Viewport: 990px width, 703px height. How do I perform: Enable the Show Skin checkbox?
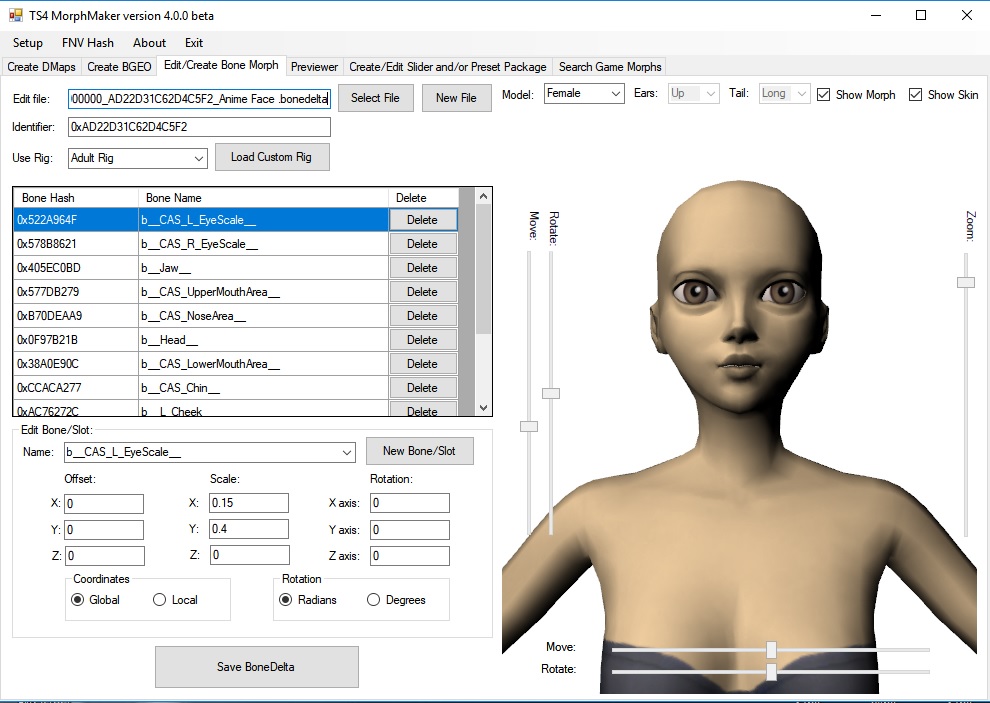(x=914, y=93)
